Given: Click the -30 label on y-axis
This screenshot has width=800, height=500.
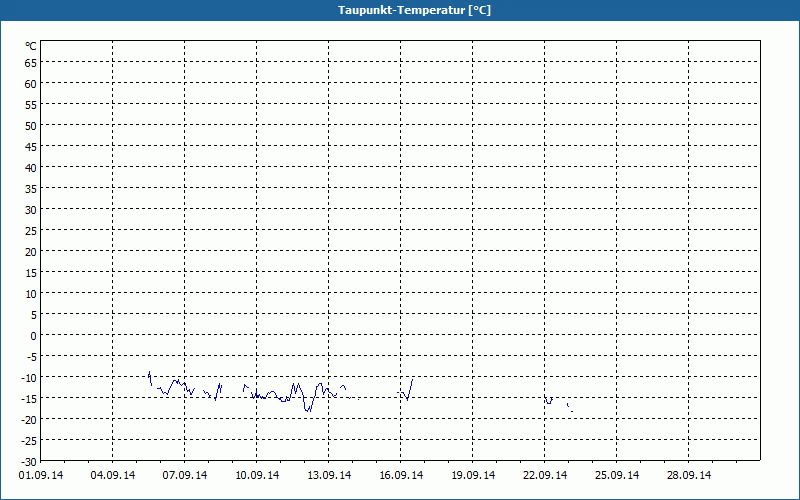Looking at the screenshot, I should [29, 461].
